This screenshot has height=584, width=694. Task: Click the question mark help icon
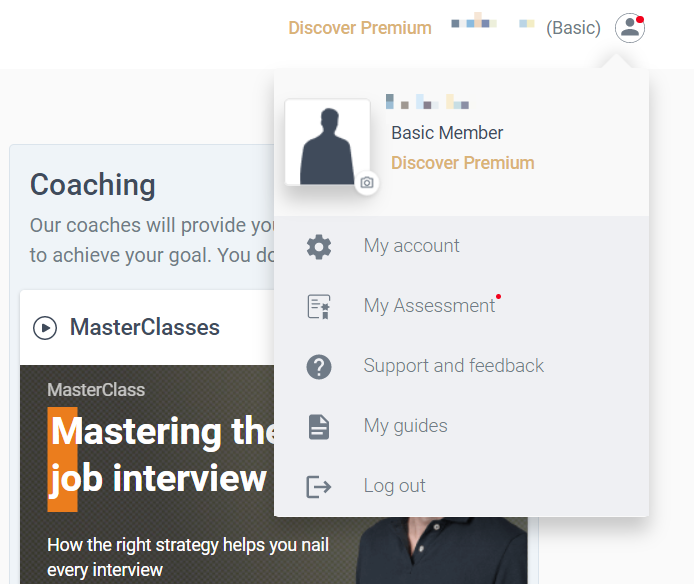tap(319, 367)
